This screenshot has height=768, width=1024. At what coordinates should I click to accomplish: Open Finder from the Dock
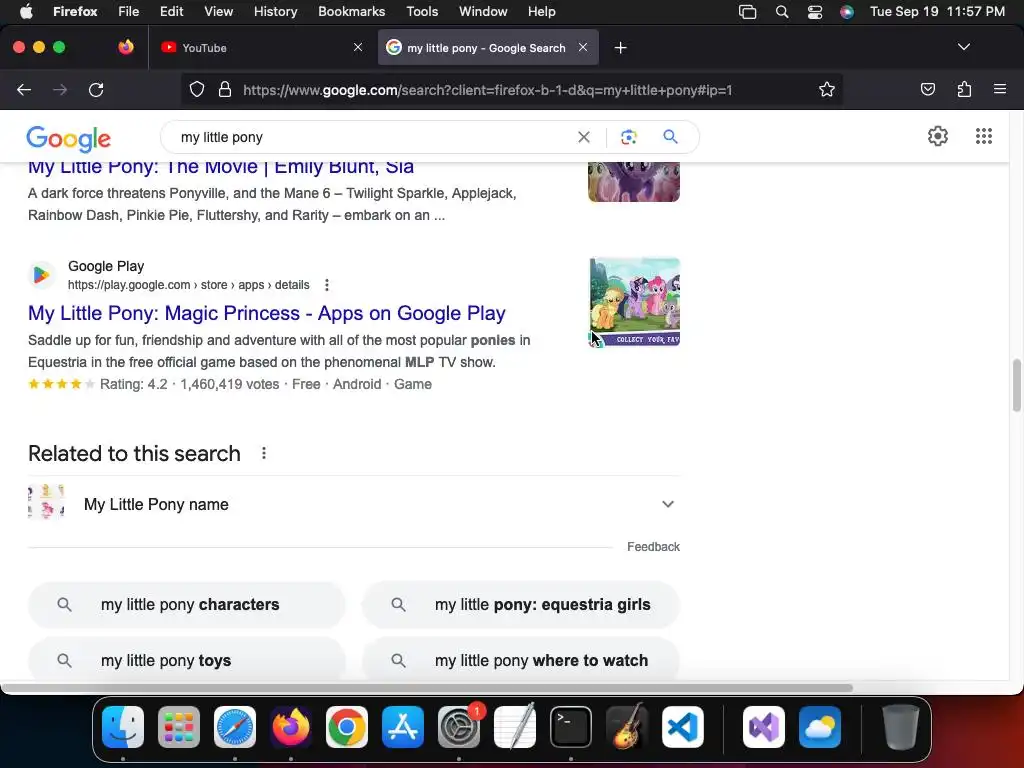pyautogui.click(x=123, y=727)
